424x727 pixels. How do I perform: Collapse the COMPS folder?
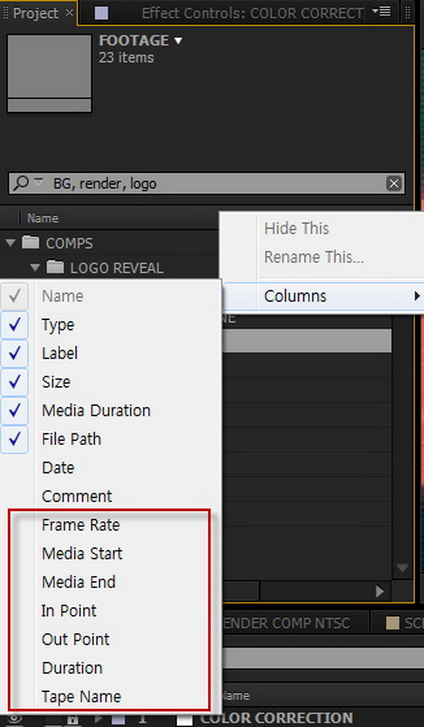[11, 242]
